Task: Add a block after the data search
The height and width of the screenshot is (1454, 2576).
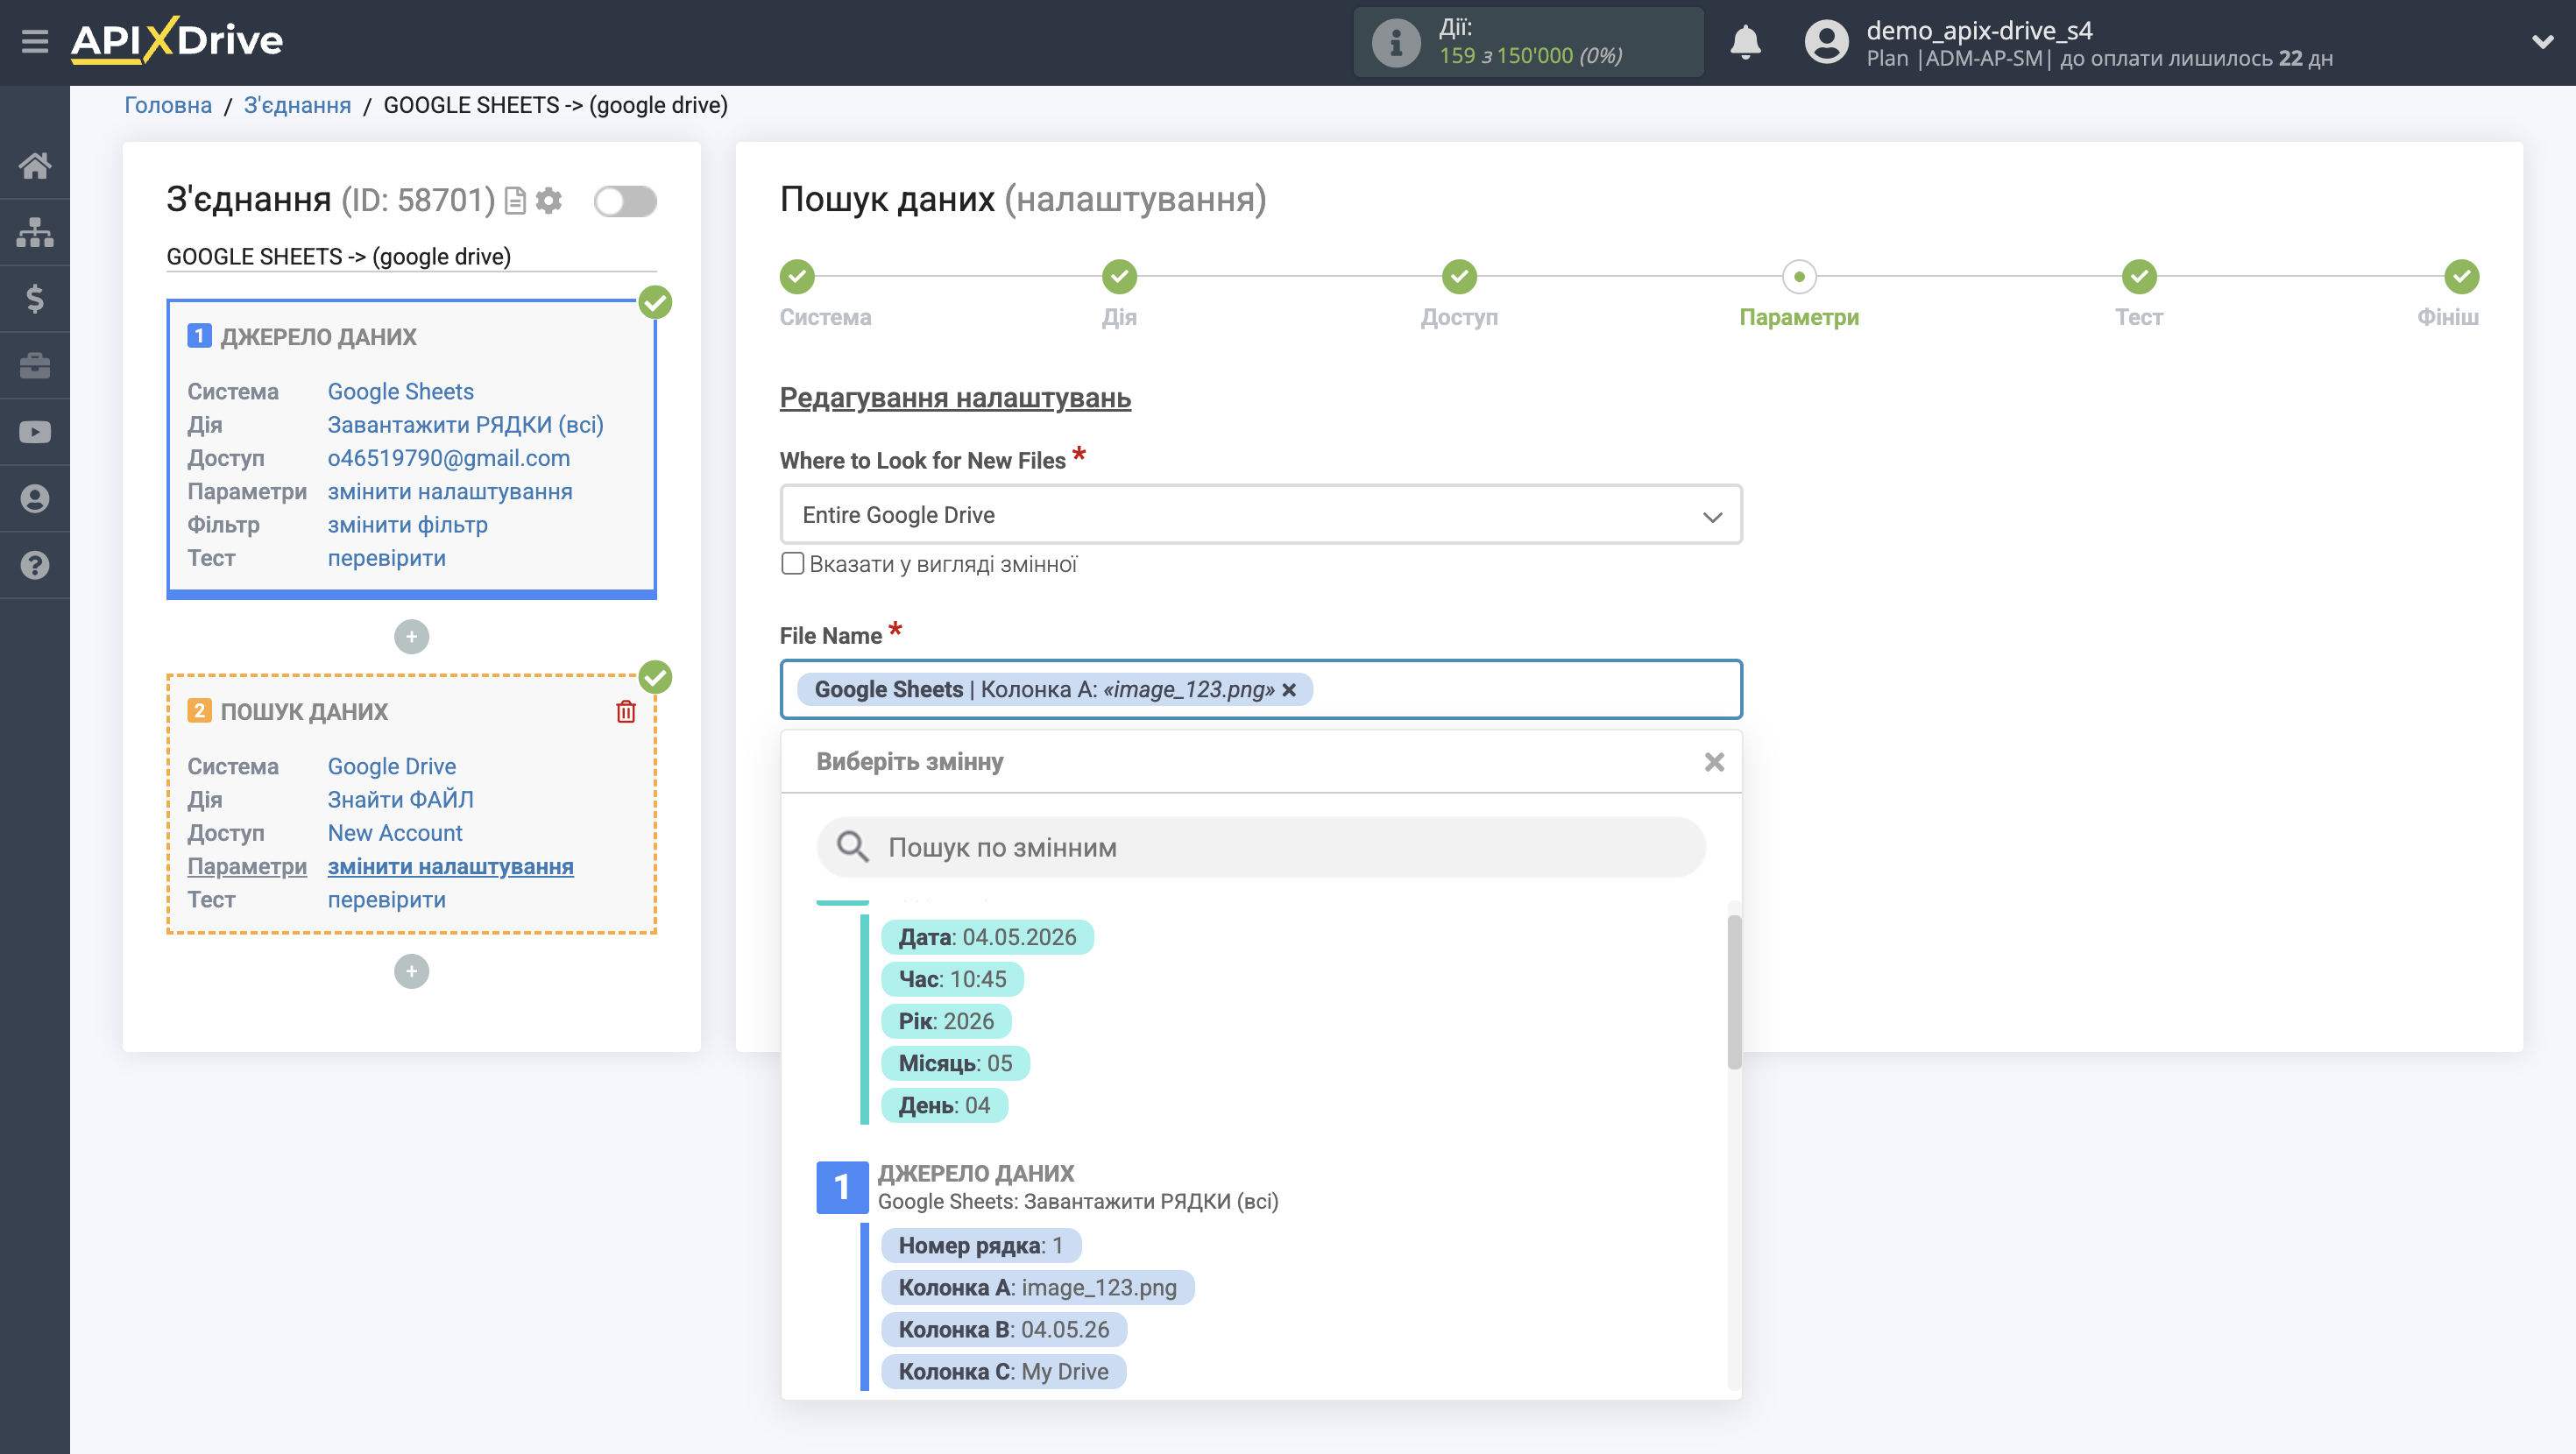Action: 411,972
